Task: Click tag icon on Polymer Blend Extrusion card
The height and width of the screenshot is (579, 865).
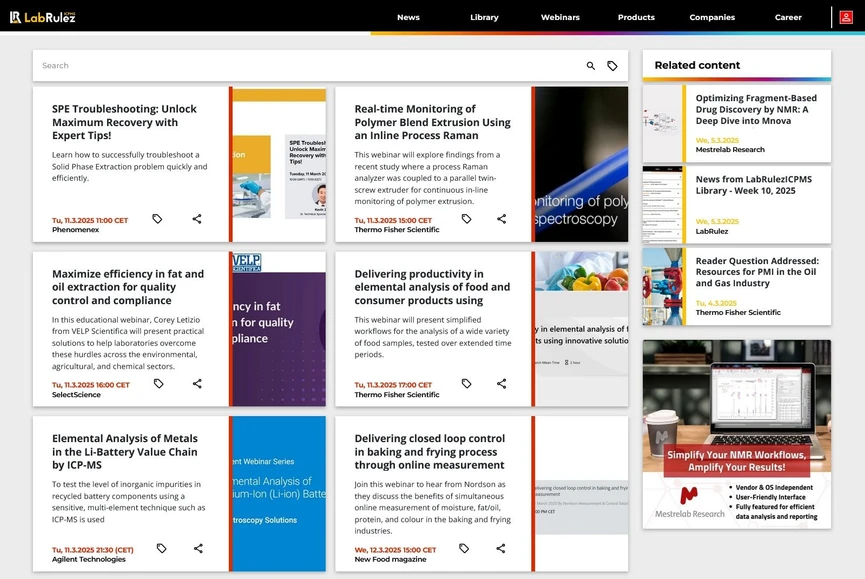Action: click(467, 219)
